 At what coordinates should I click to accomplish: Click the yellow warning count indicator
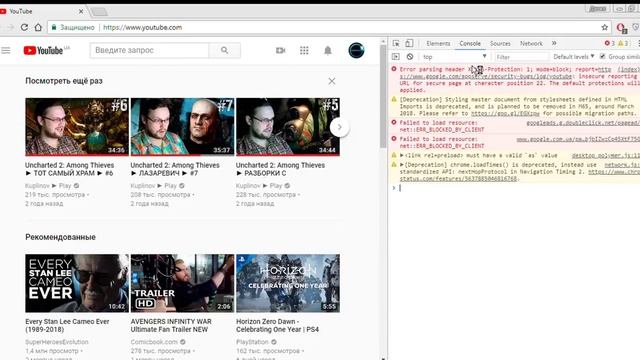tap(623, 43)
